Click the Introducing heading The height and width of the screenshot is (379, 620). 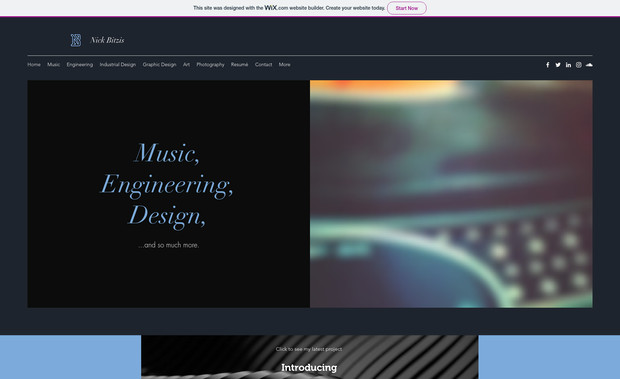point(309,368)
